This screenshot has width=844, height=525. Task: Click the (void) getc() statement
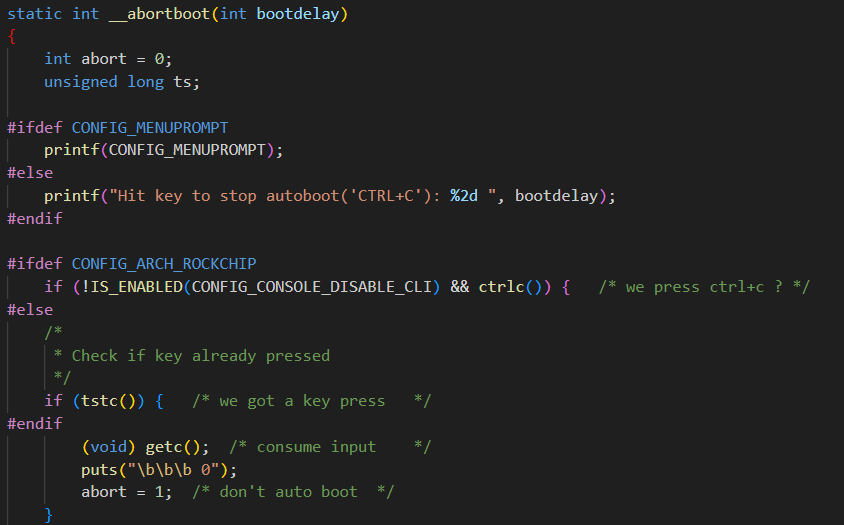click(145, 447)
